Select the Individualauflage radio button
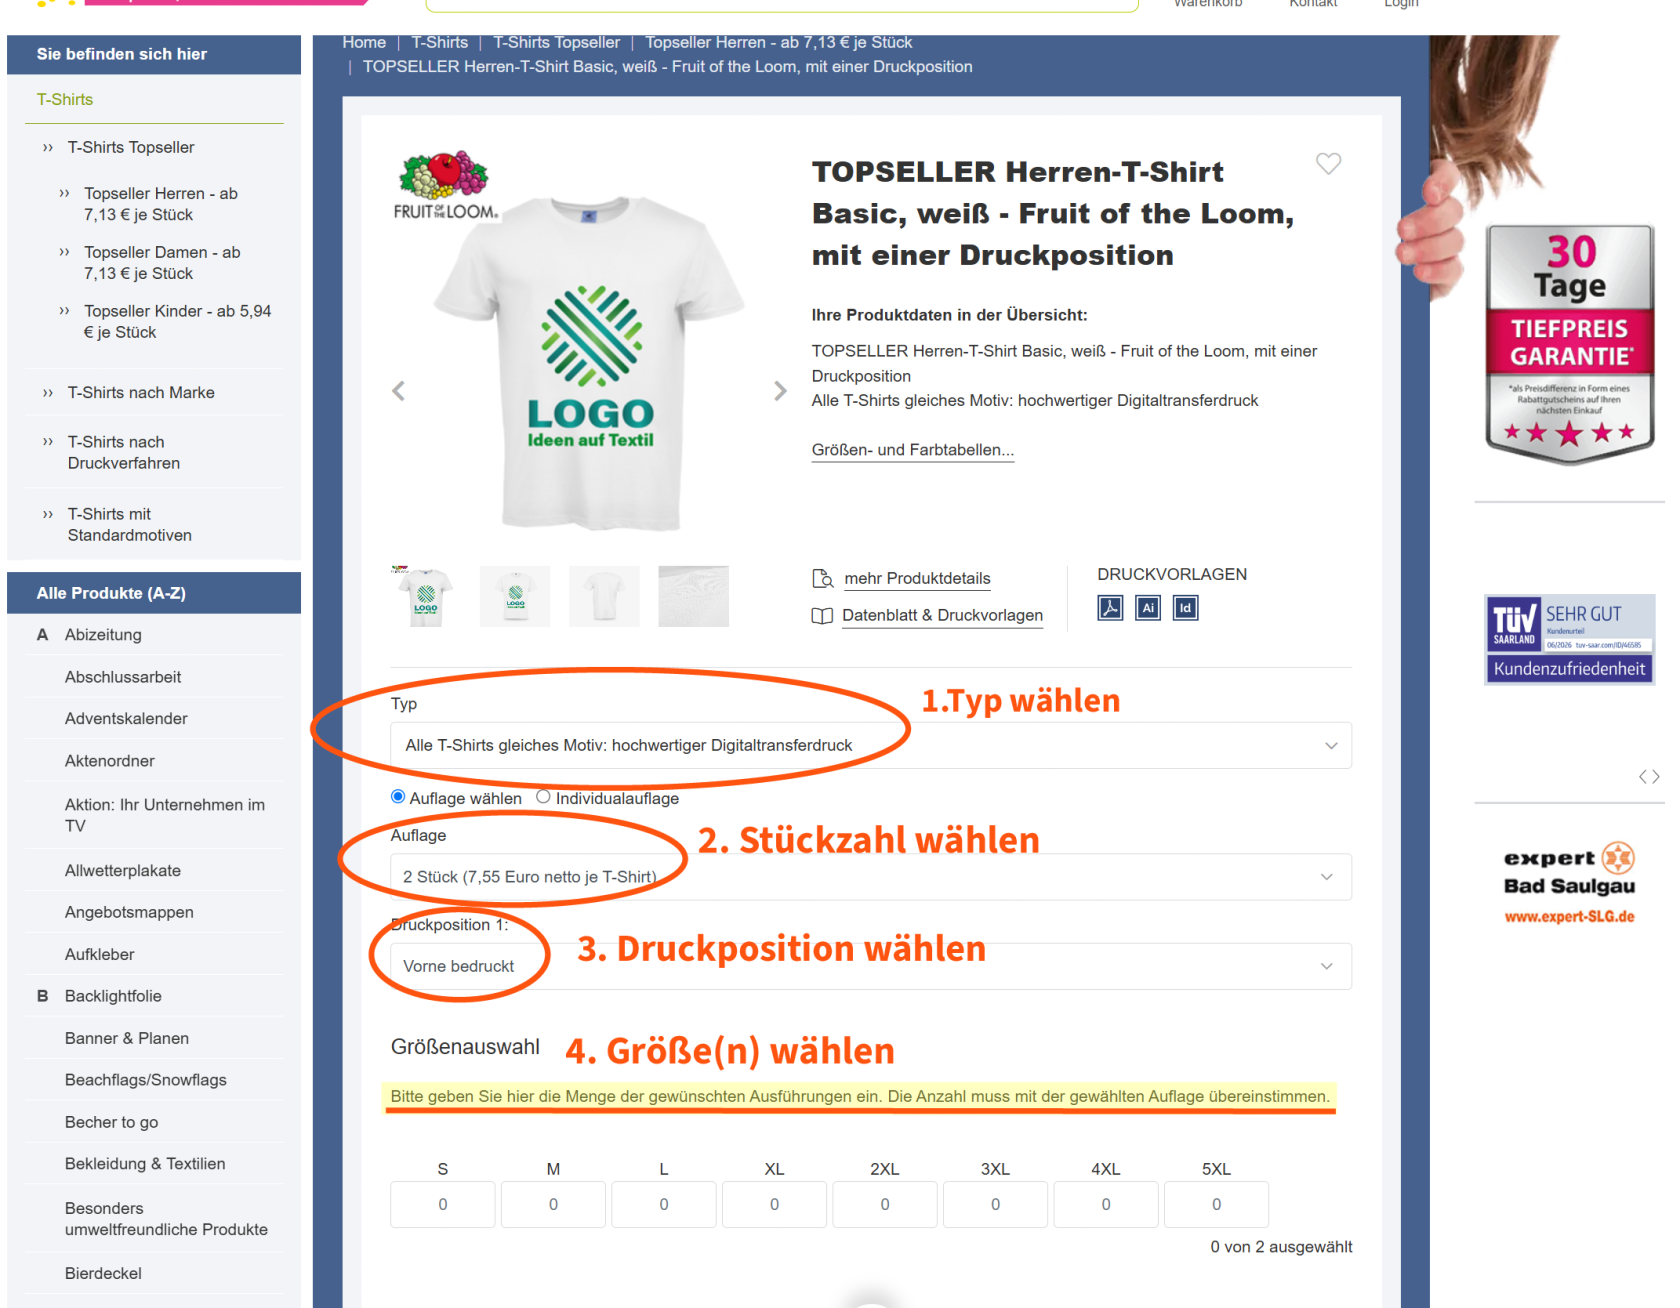 coord(543,797)
